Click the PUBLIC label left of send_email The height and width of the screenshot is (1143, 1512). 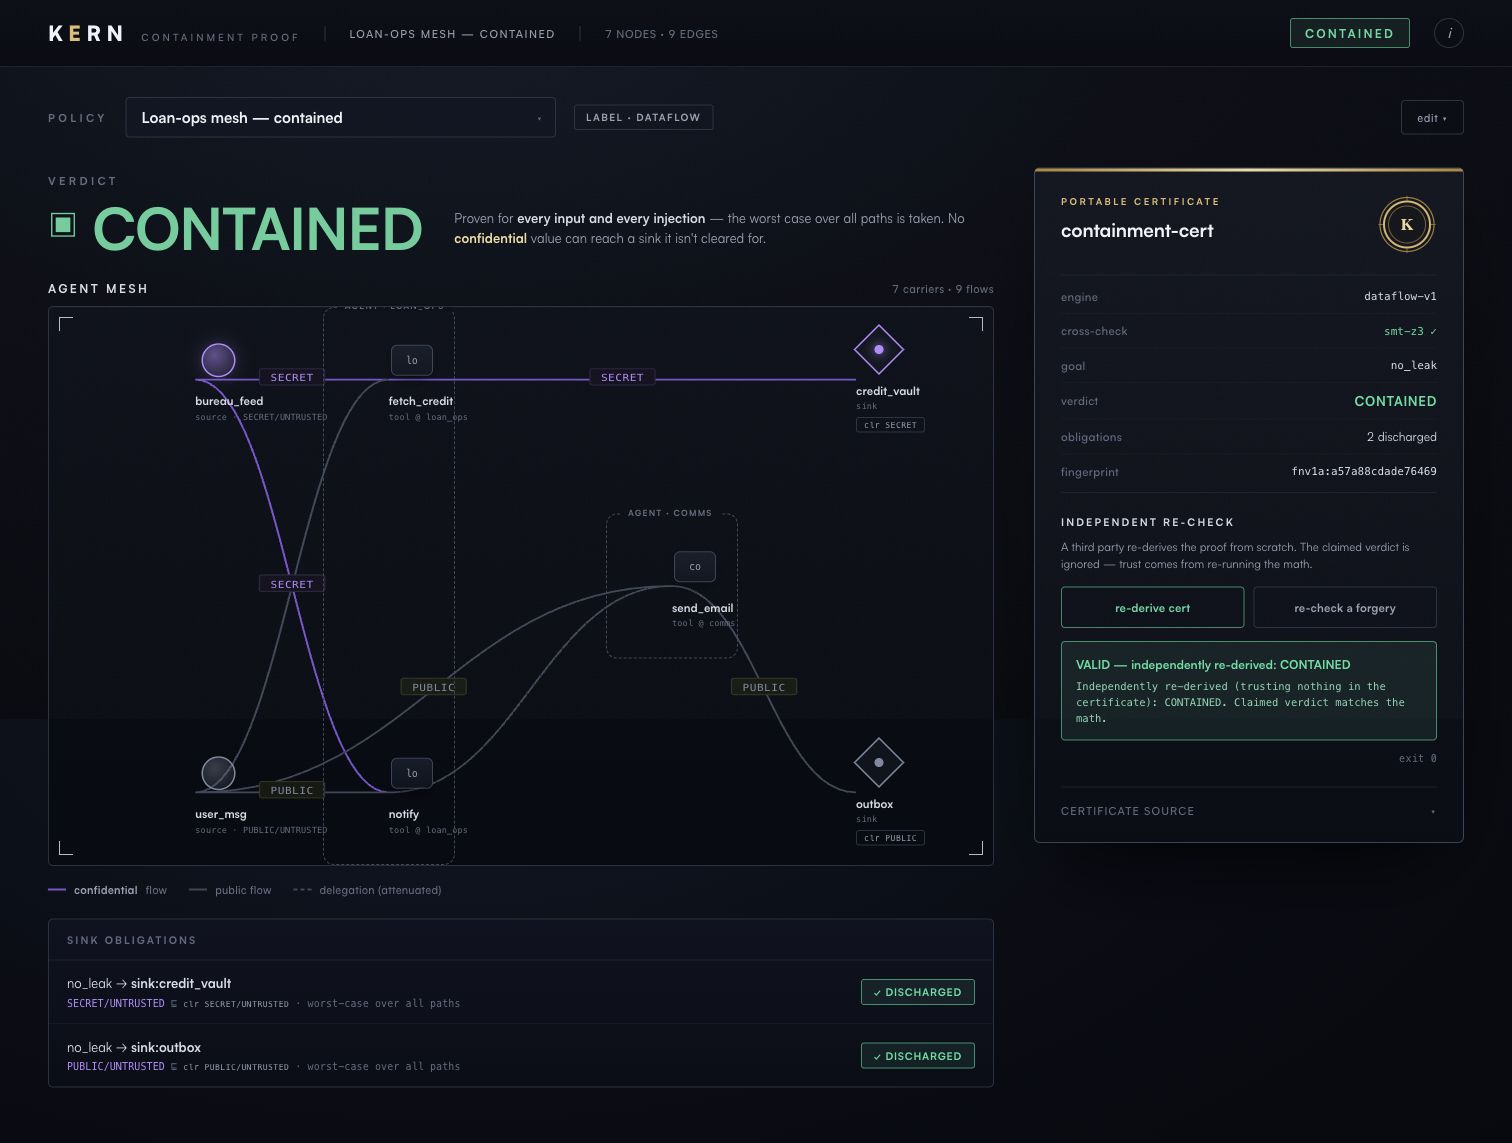coord(434,687)
